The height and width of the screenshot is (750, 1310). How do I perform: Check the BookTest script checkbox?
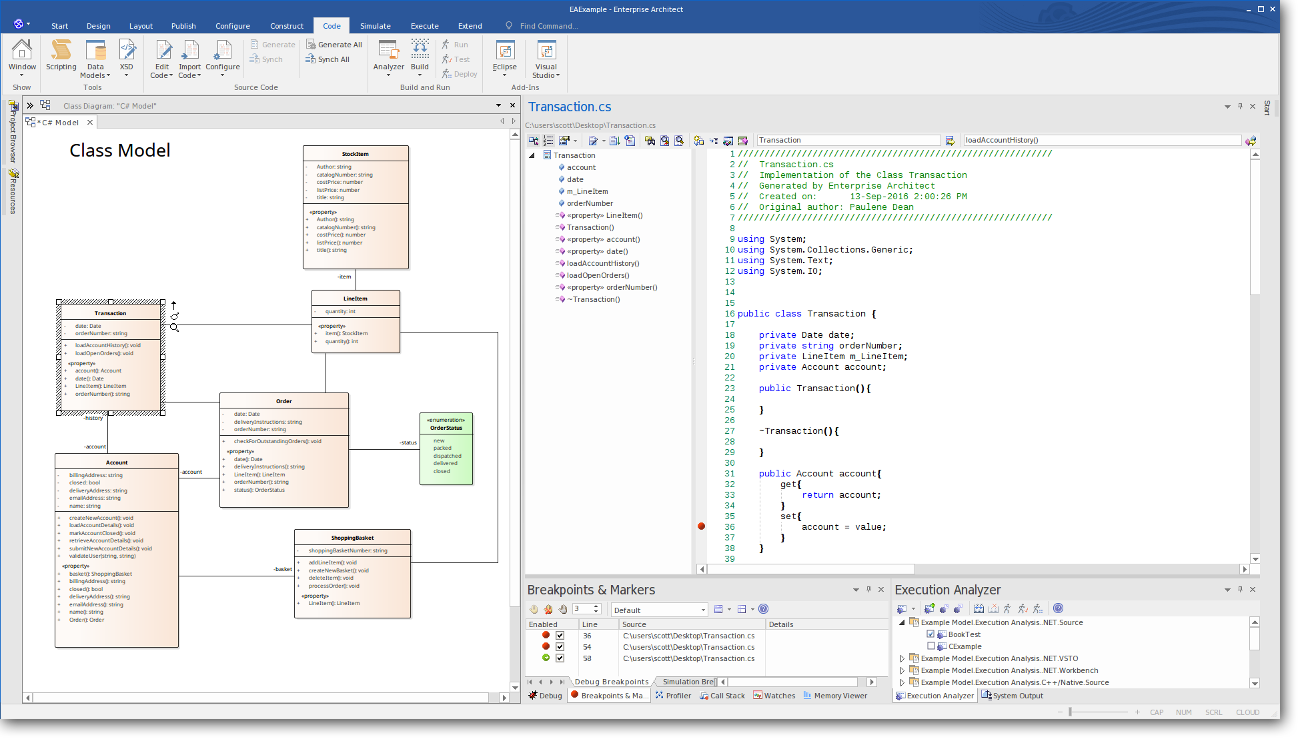tap(931, 634)
